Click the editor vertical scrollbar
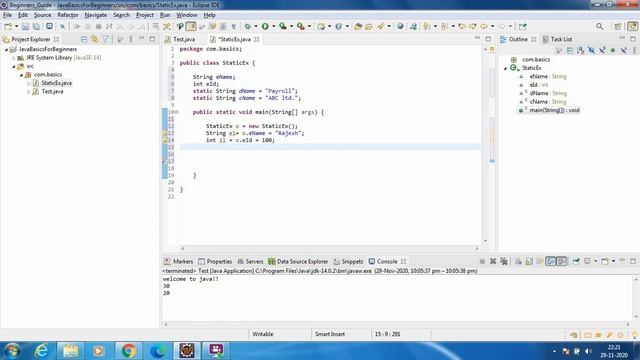 tap(485, 145)
